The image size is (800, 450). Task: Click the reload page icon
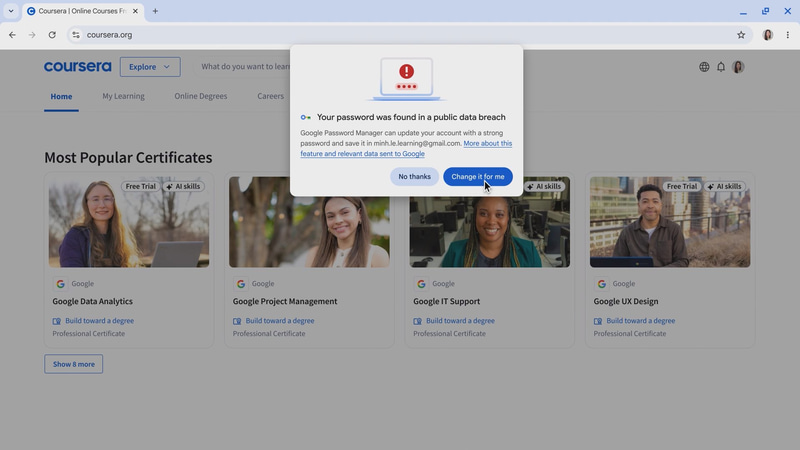click(x=52, y=35)
